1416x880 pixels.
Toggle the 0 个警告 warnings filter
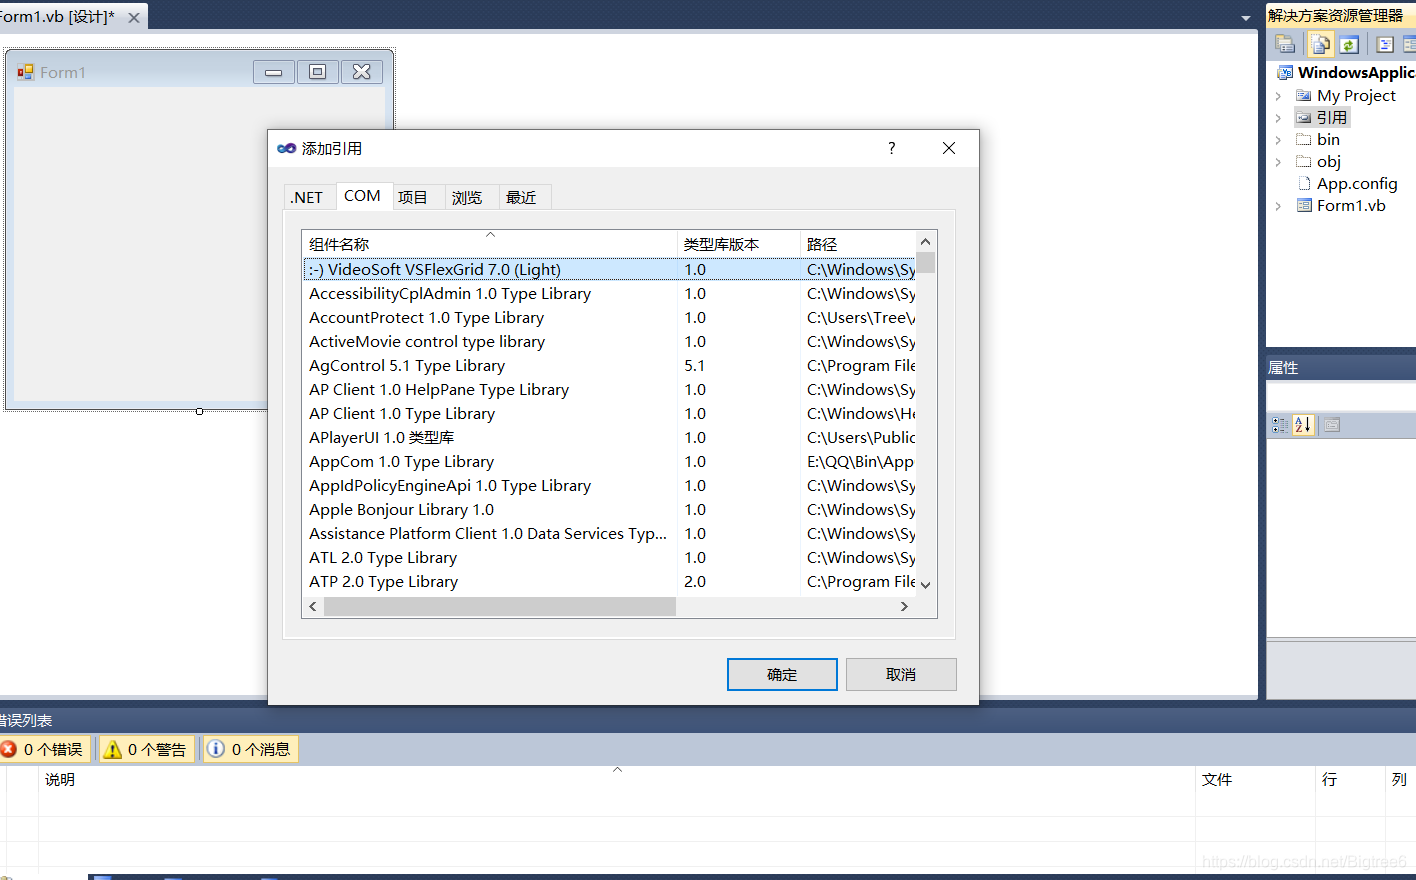(147, 749)
